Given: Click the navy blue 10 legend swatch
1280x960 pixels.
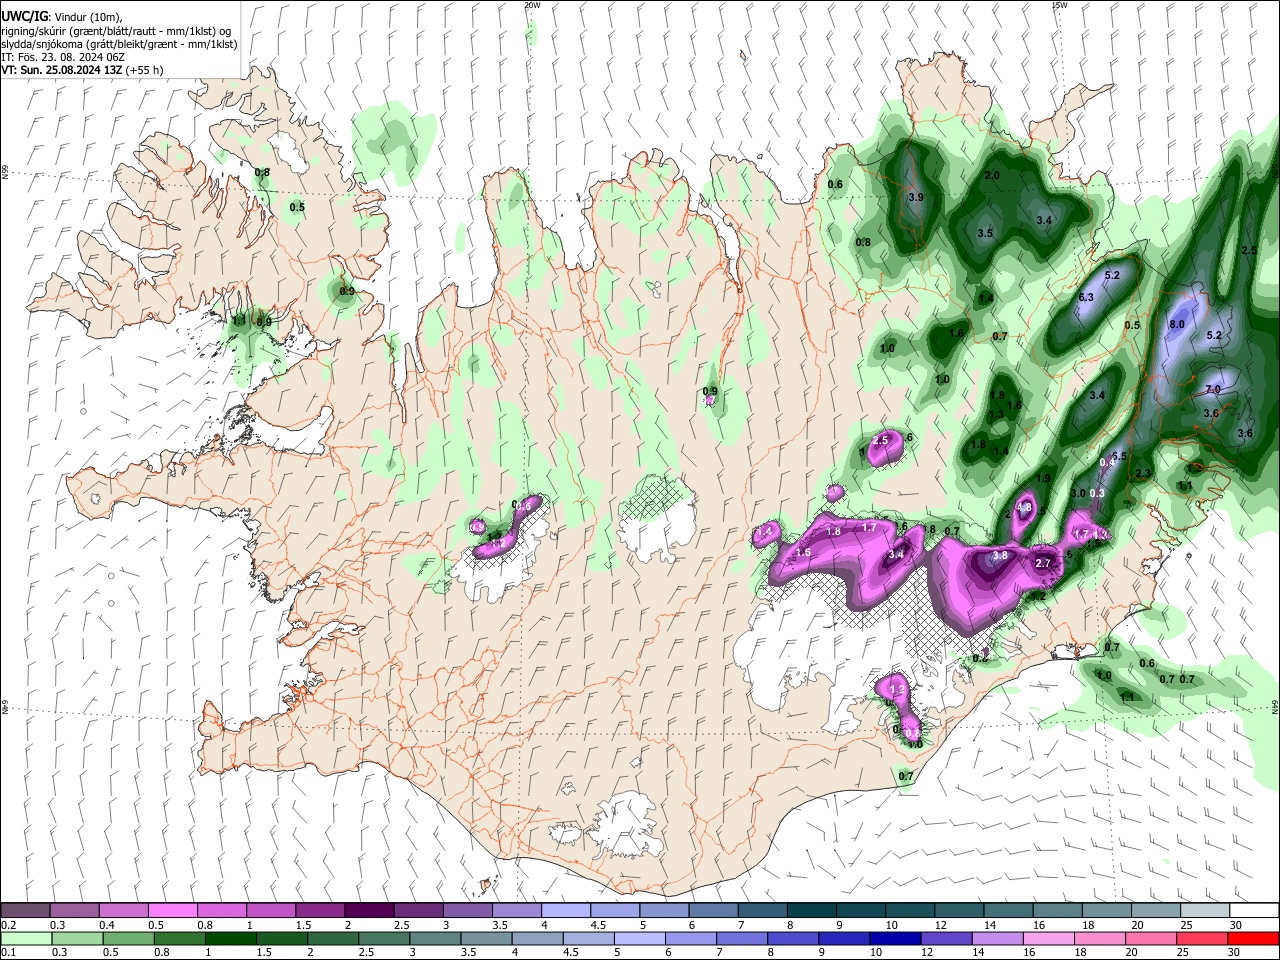Looking at the screenshot, I should (896, 938).
